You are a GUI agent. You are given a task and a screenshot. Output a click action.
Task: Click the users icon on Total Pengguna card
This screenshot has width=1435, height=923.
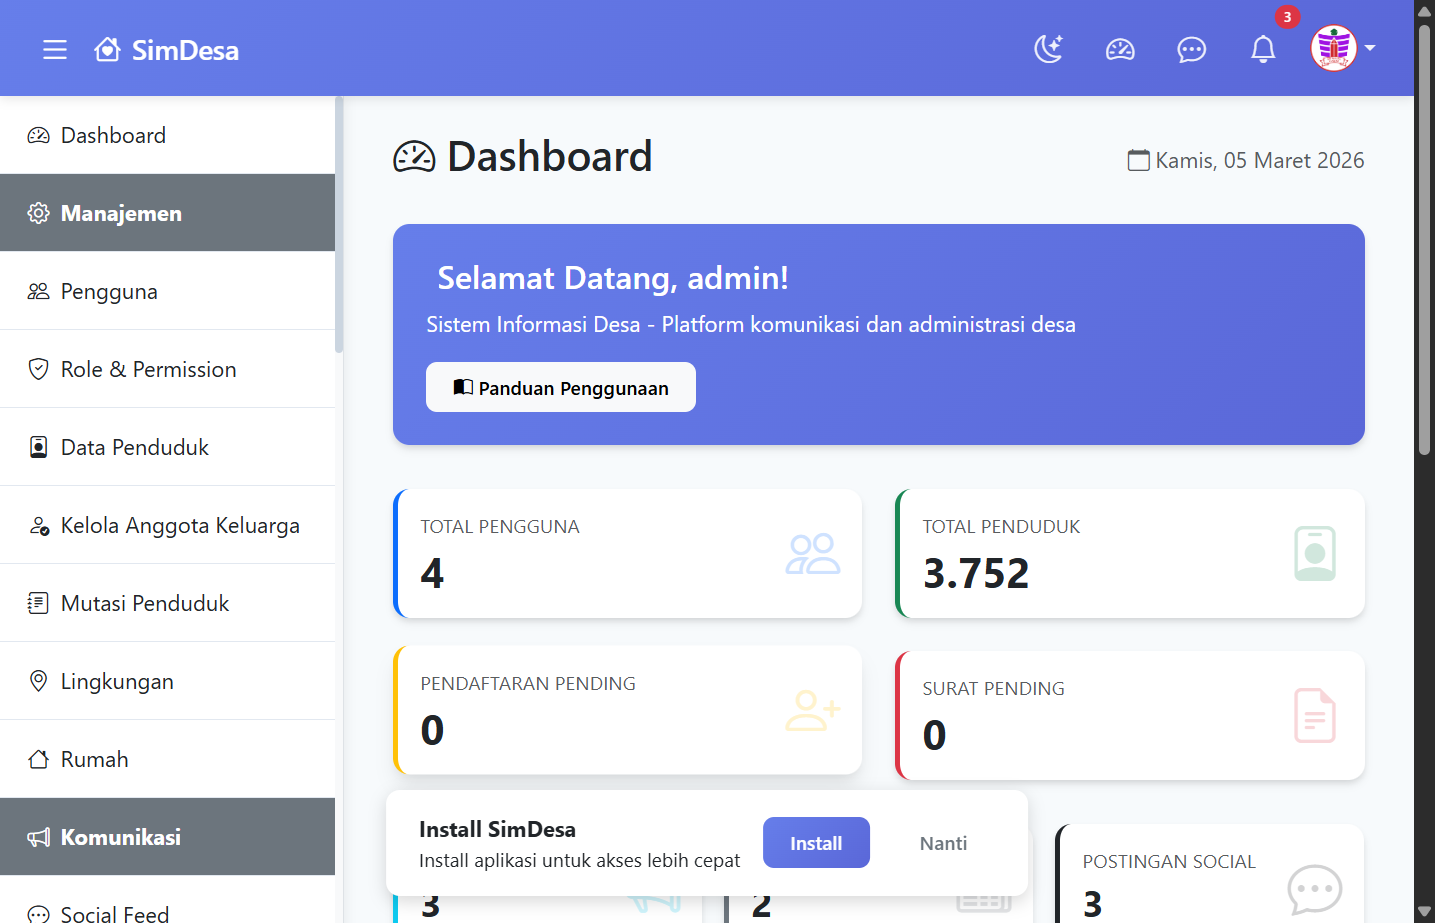[813, 553]
